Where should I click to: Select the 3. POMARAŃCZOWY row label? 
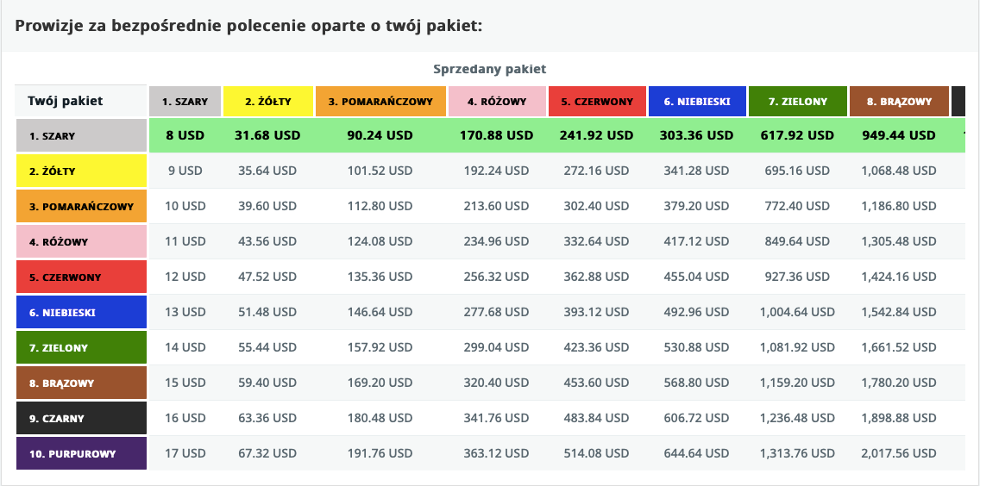point(81,206)
